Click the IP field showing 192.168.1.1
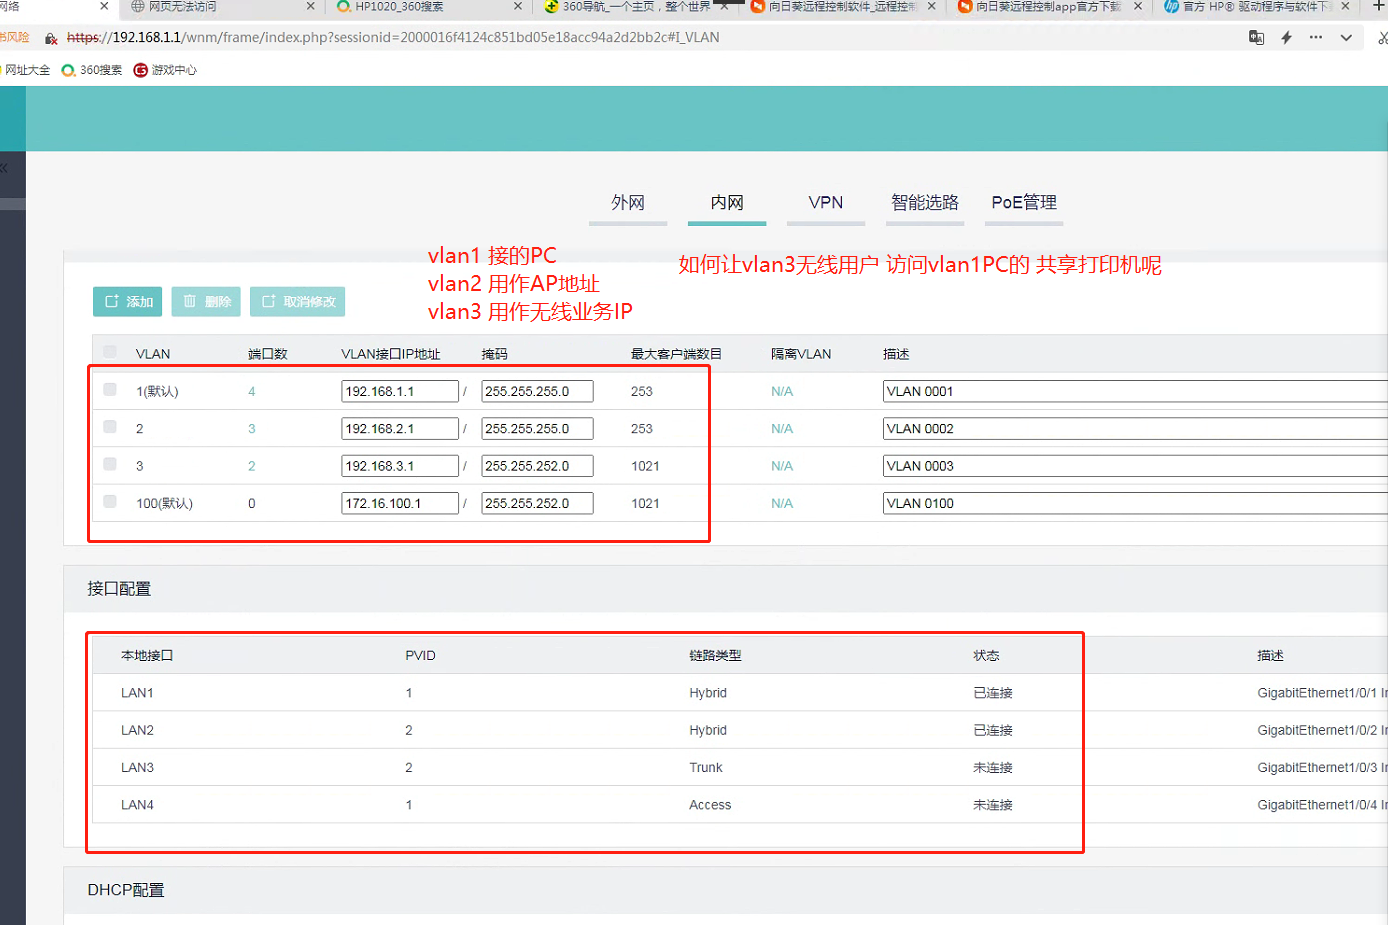 coord(400,392)
